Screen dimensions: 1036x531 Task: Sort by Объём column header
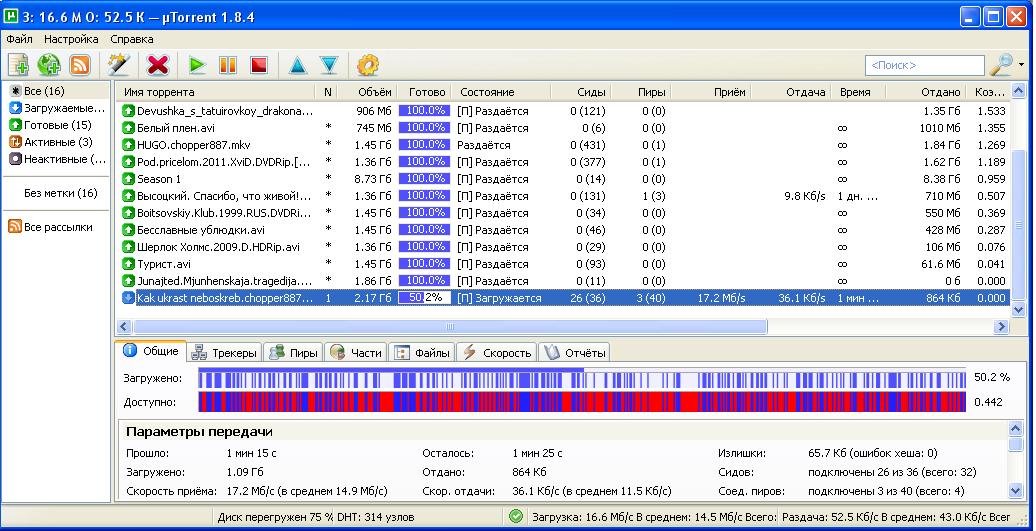tap(368, 92)
